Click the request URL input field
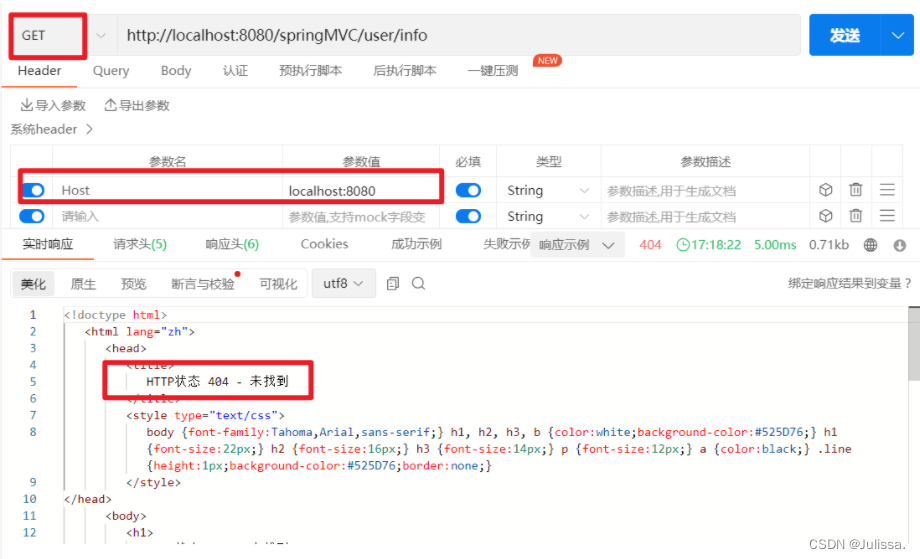920x559 pixels. 459,35
